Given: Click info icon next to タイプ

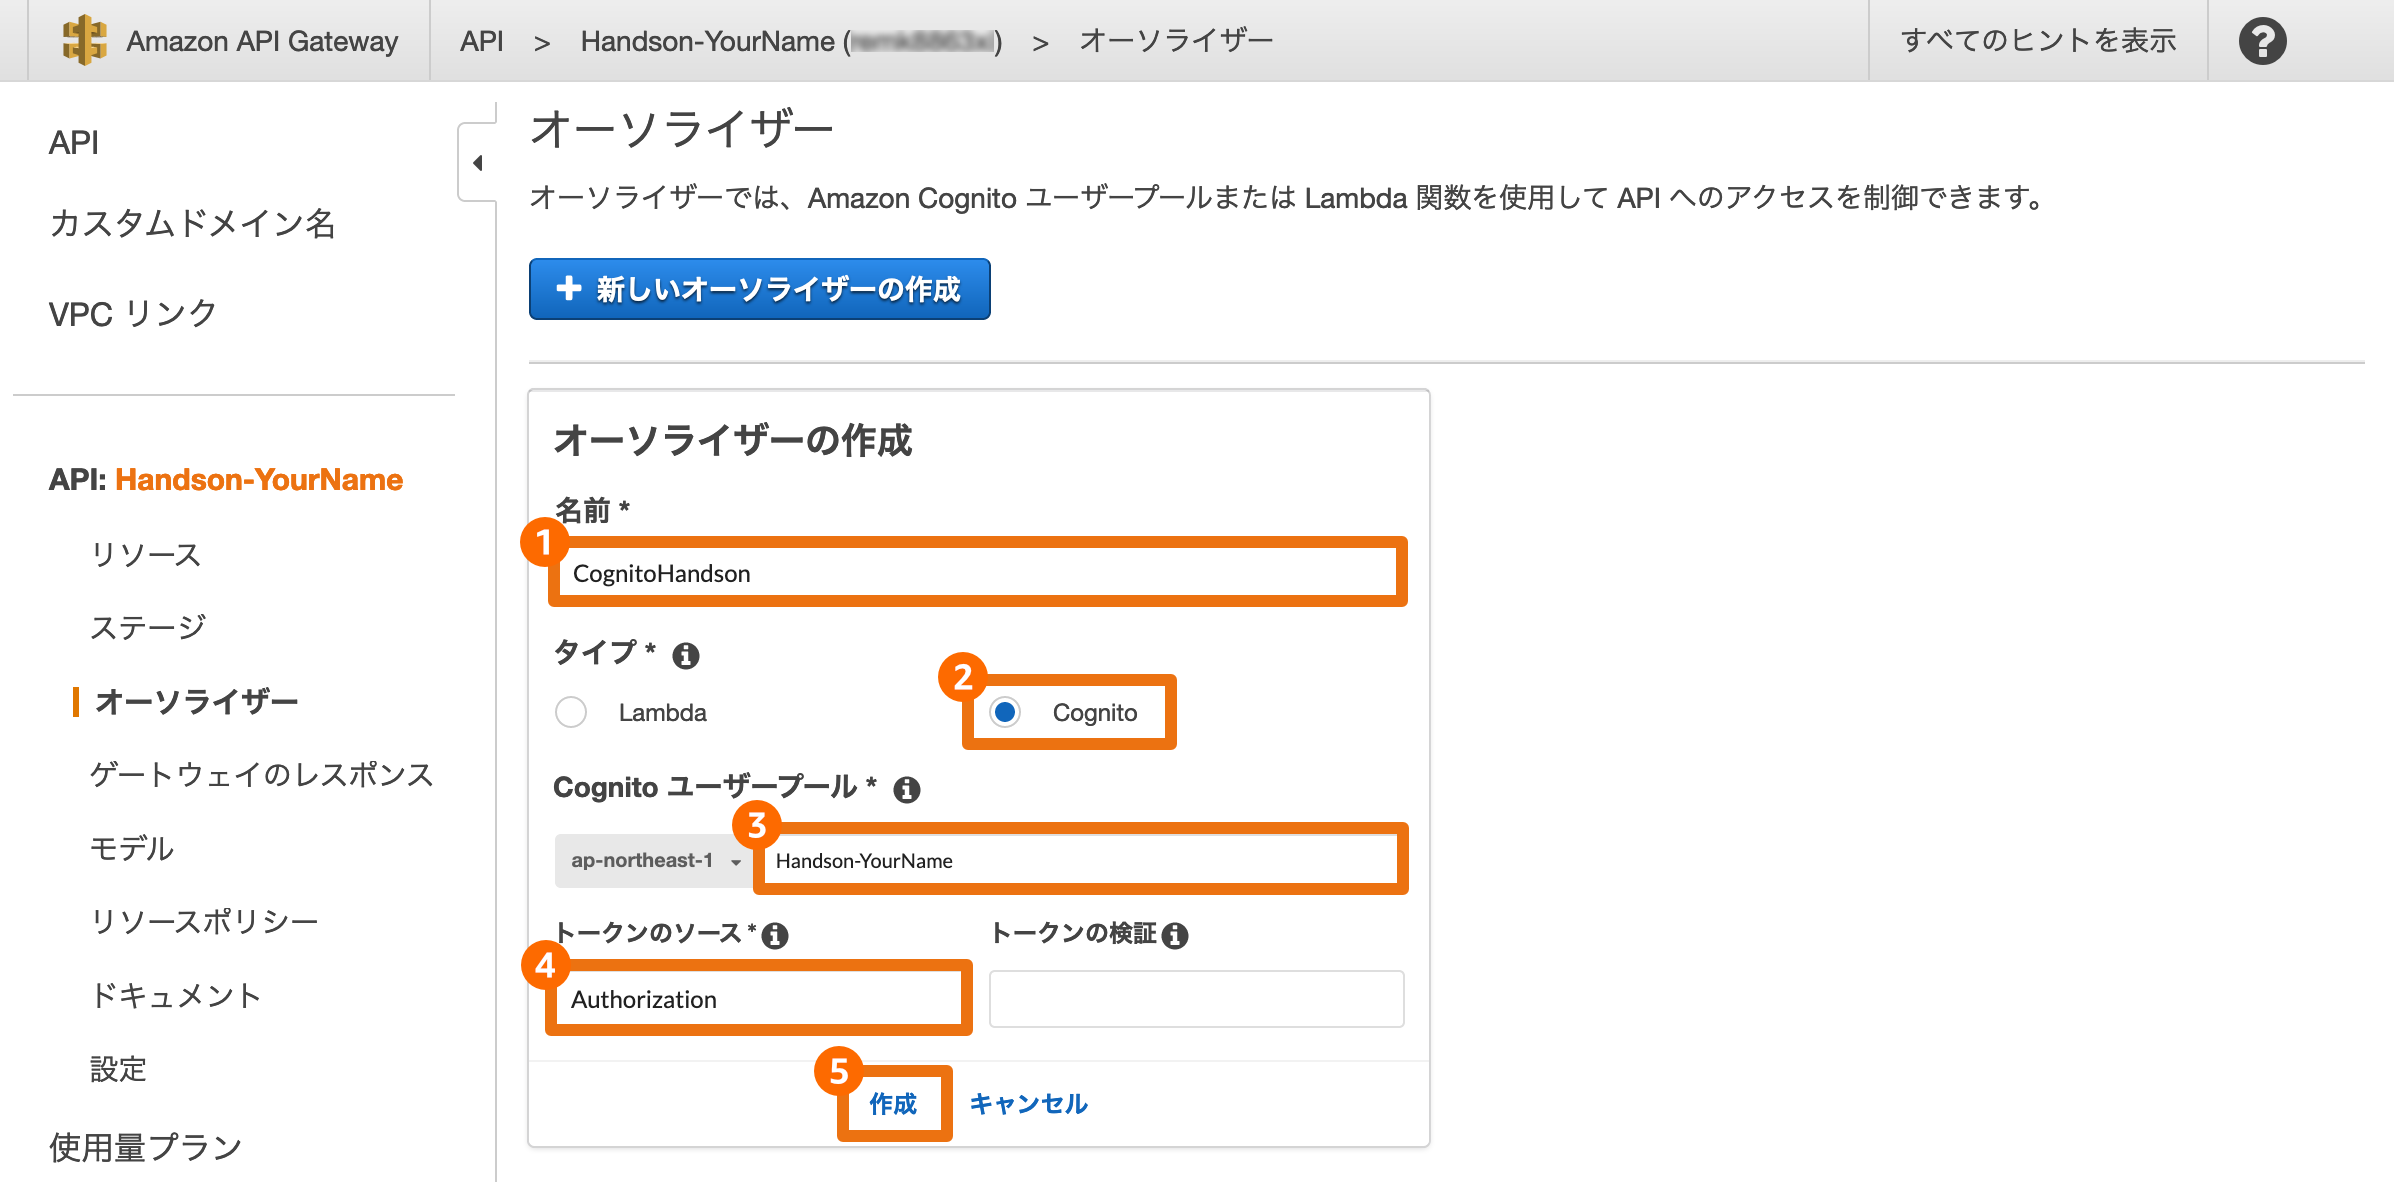Looking at the screenshot, I should coord(686,656).
